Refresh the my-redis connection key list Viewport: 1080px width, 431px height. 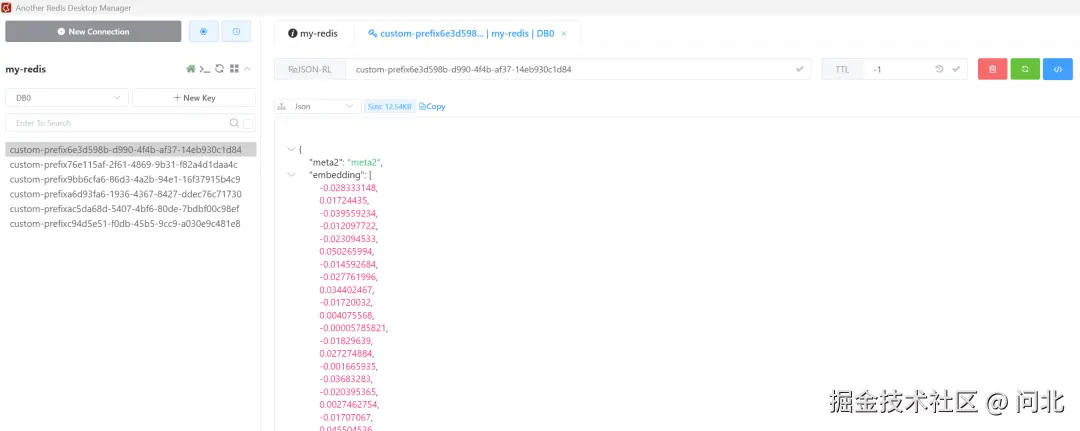(x=220, y=69)
